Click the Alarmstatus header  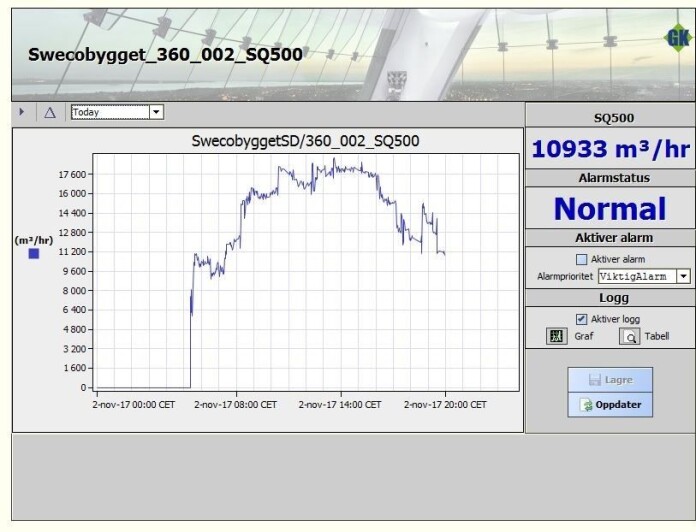coord(614,178)
